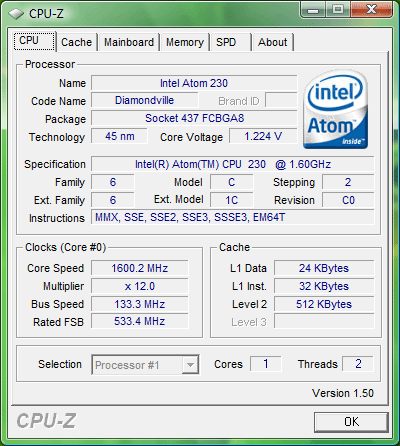Open the Processor #1 selection dropdown
Viewport: 400px width, 446px height.
[145, 365]
